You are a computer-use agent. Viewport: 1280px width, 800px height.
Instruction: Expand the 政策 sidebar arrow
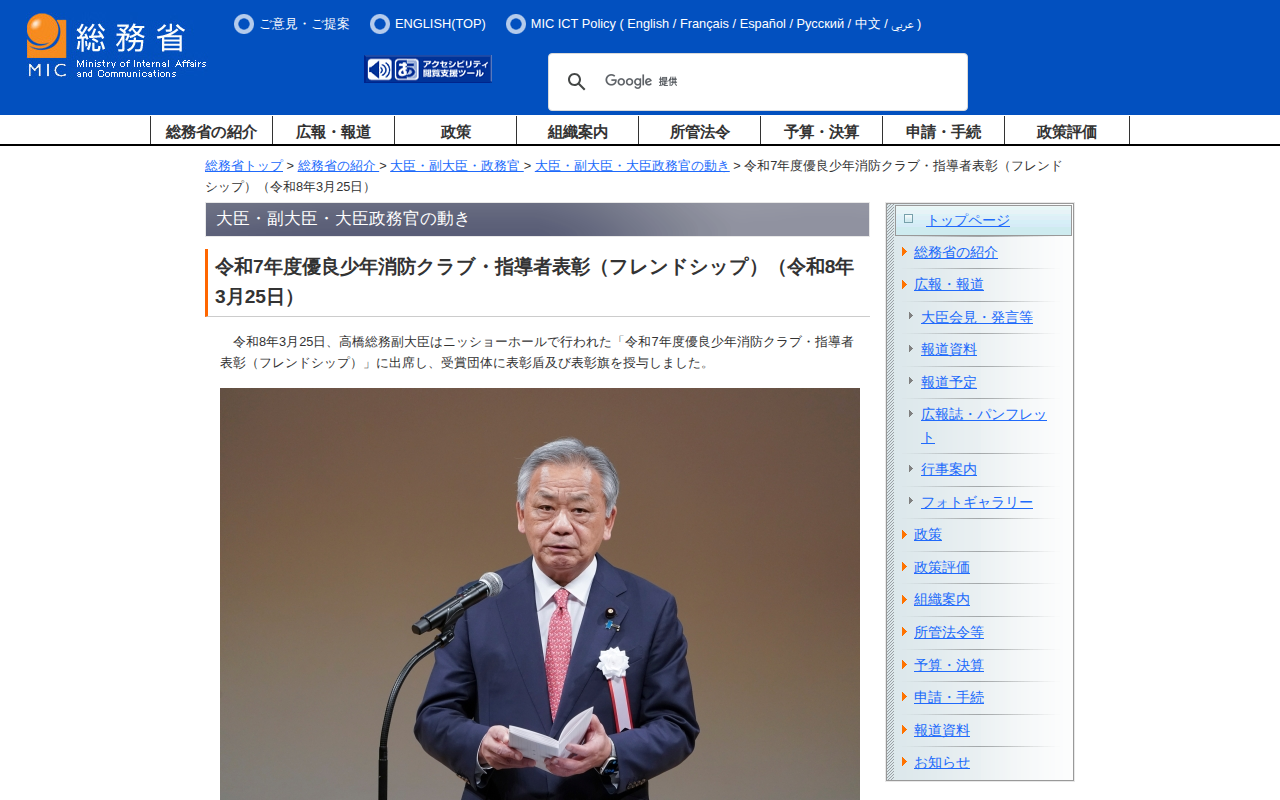[904, 535]
